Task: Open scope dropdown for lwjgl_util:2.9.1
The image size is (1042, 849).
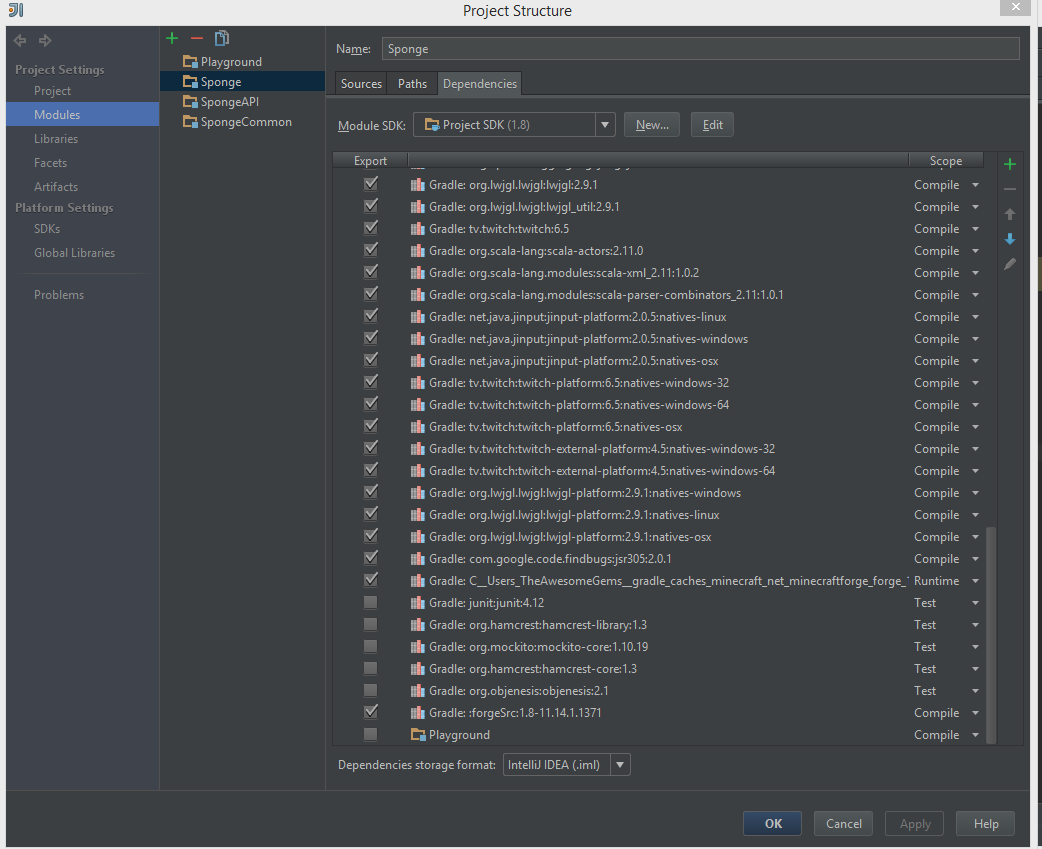Action: click(x=976, y=207)
